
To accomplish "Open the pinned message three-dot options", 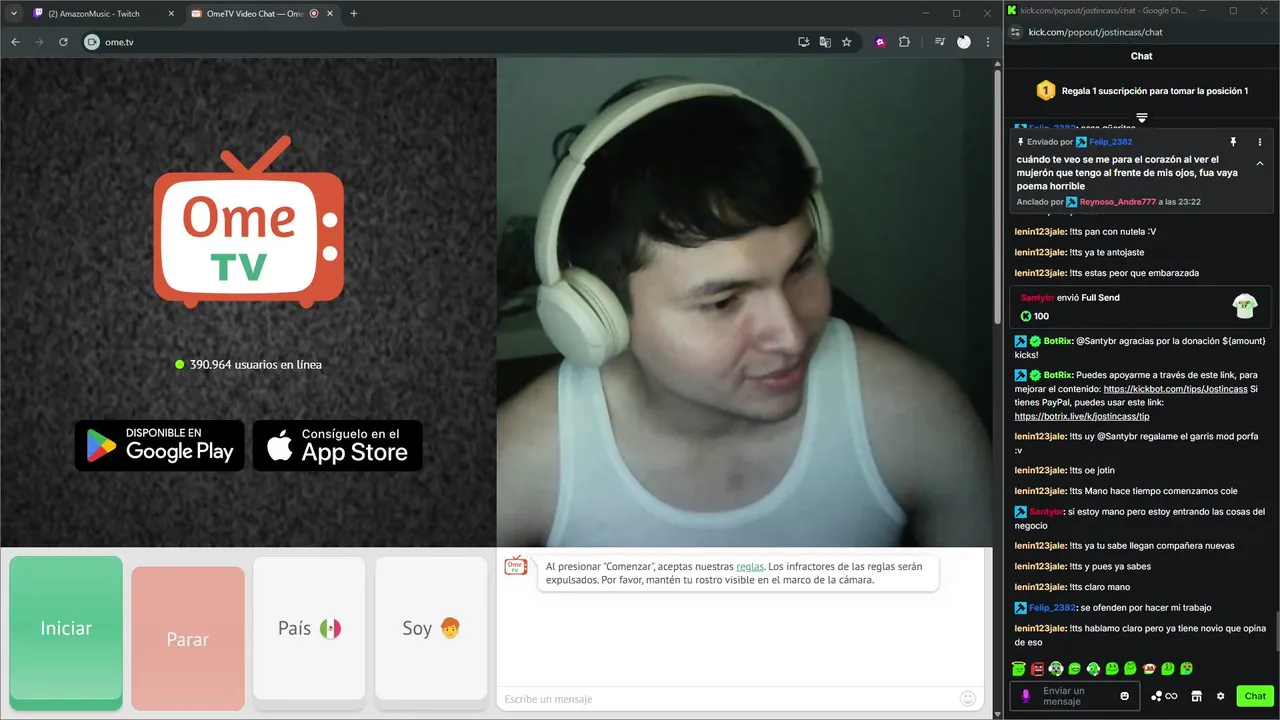I will 1260,142.
